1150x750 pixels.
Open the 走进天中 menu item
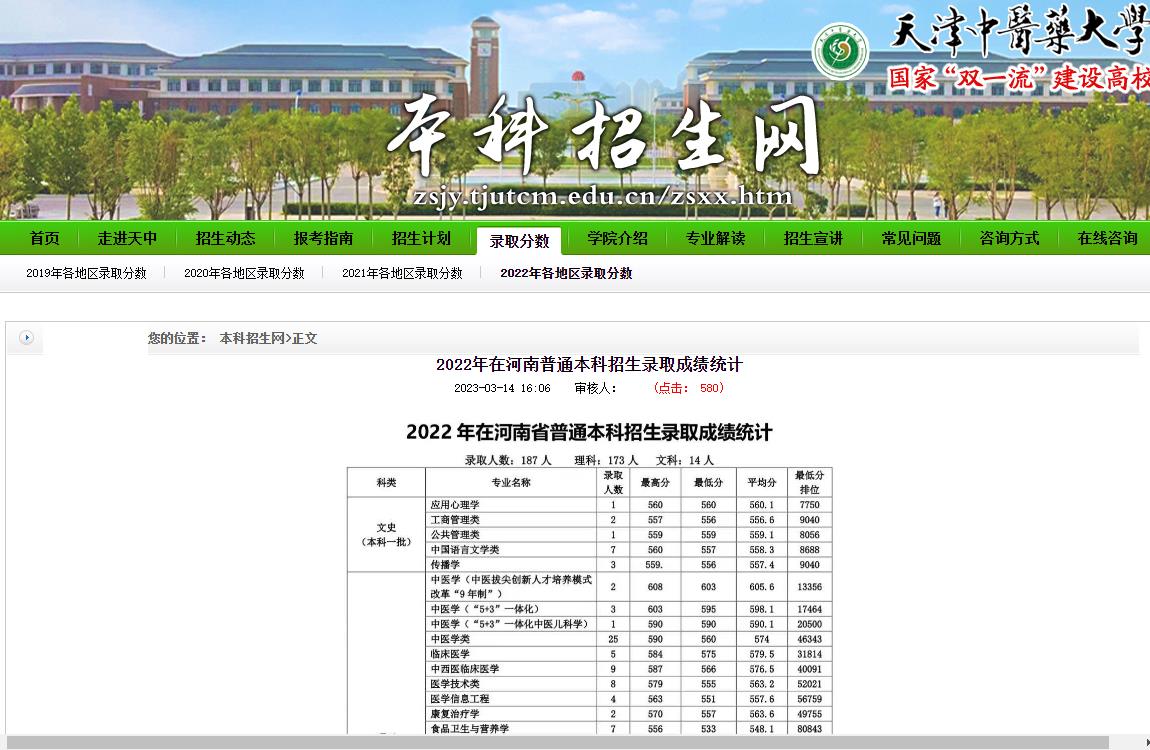[x=128, y=239]
